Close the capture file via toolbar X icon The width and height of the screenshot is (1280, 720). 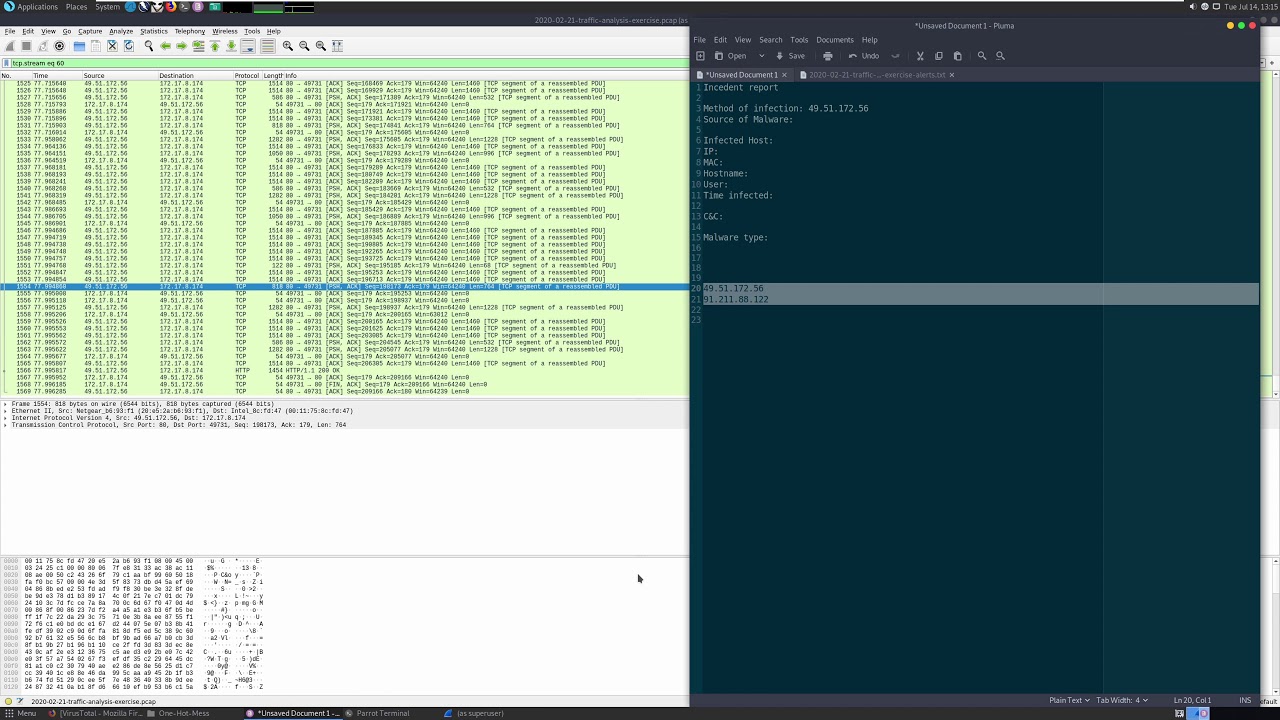point(112,46)
